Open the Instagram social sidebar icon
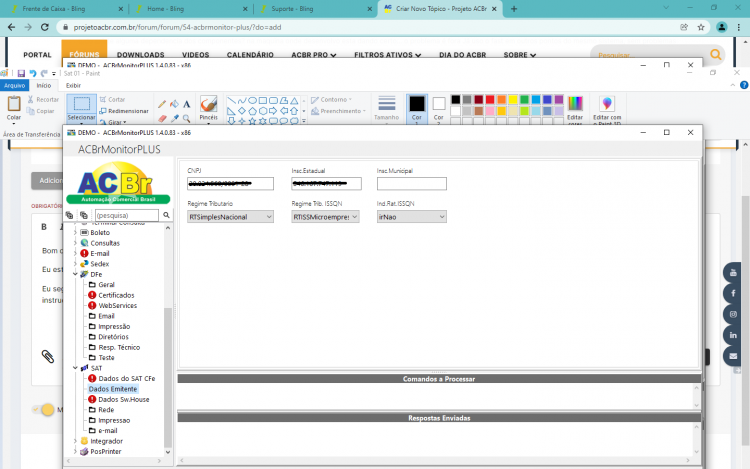 (733, 314)
